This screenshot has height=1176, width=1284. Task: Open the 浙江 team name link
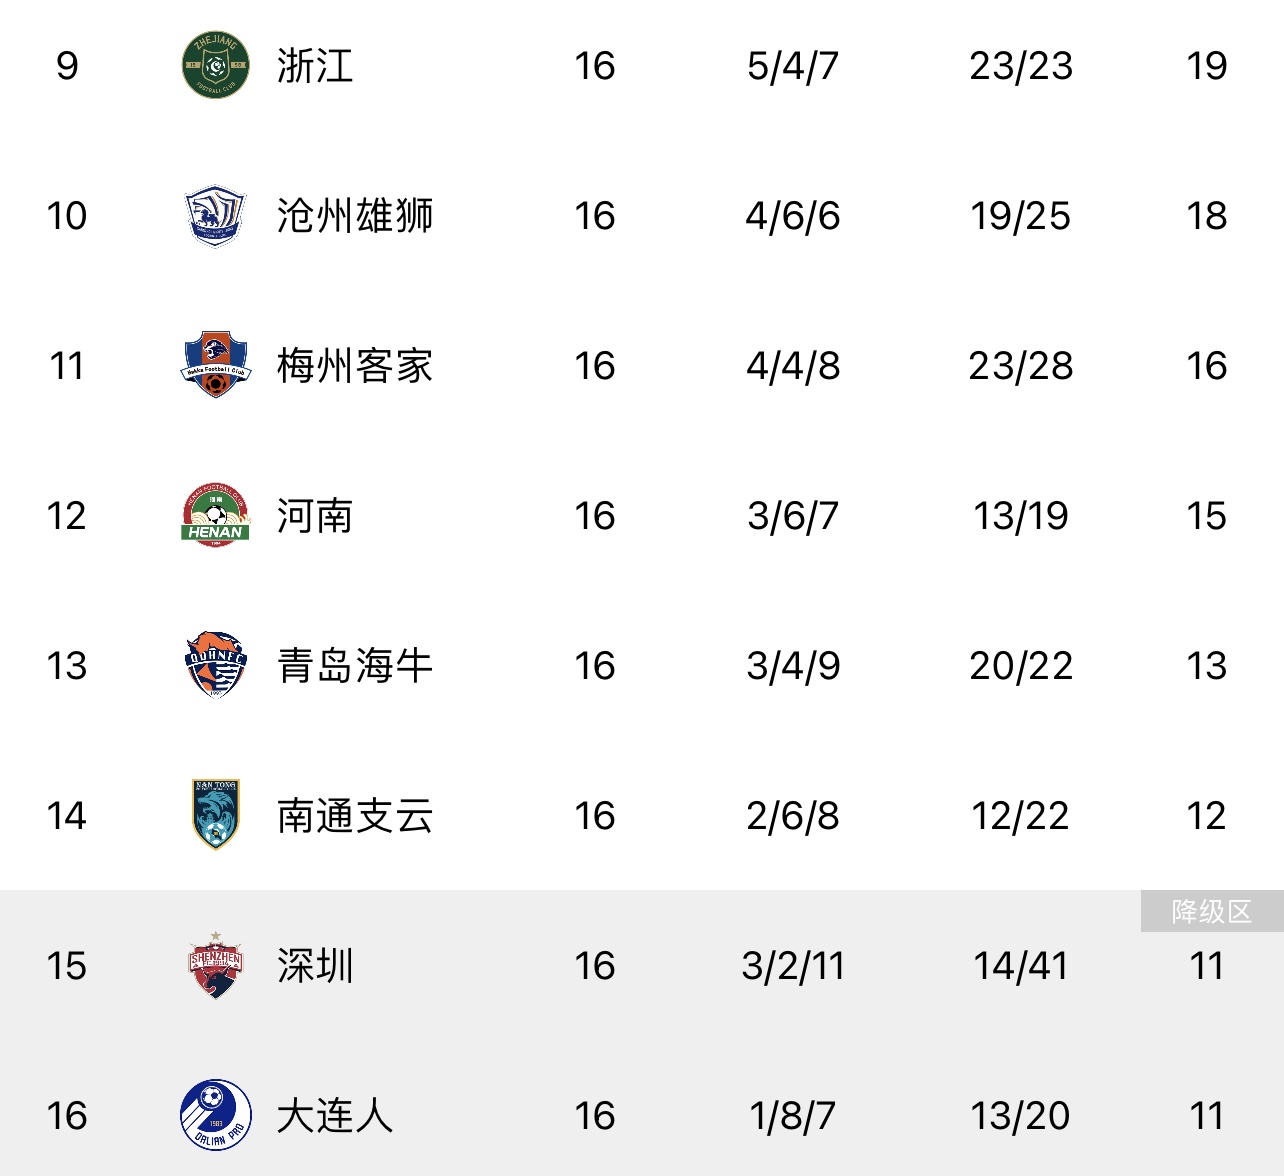coord(315,66)
